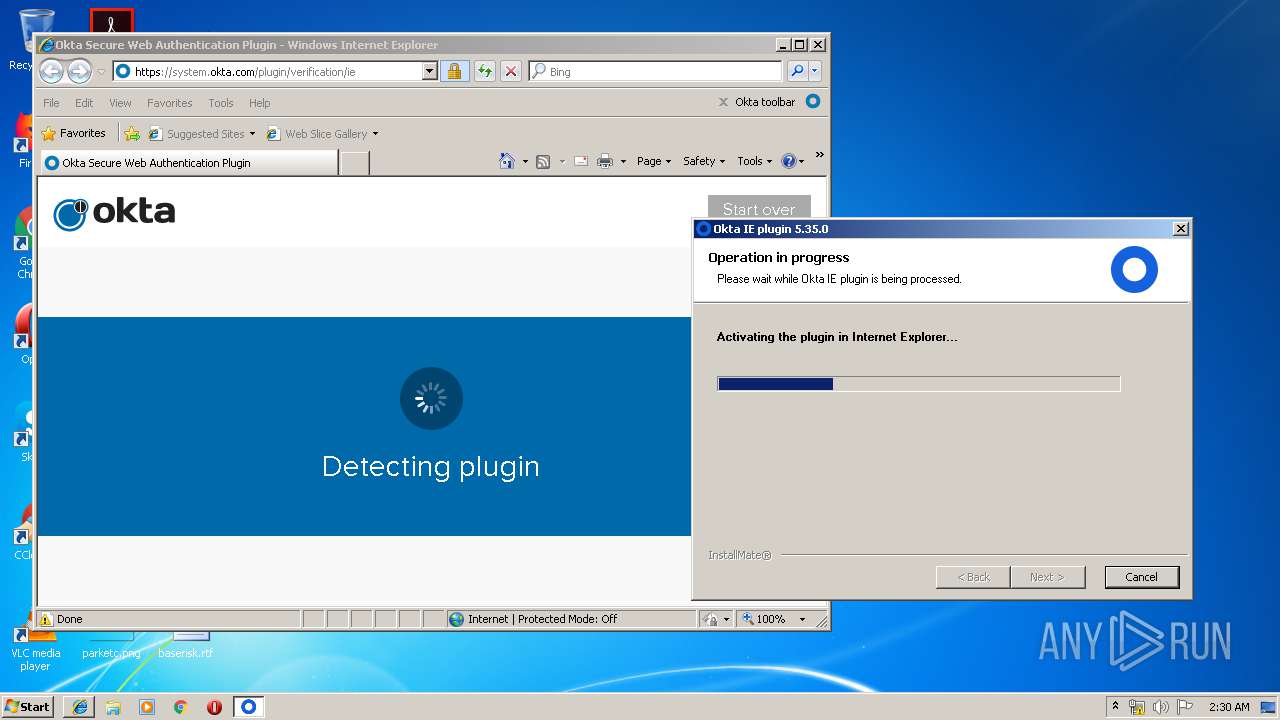Click the Print icon
The height and width of the screenshot is (720, 1280).
coord(605,161)
